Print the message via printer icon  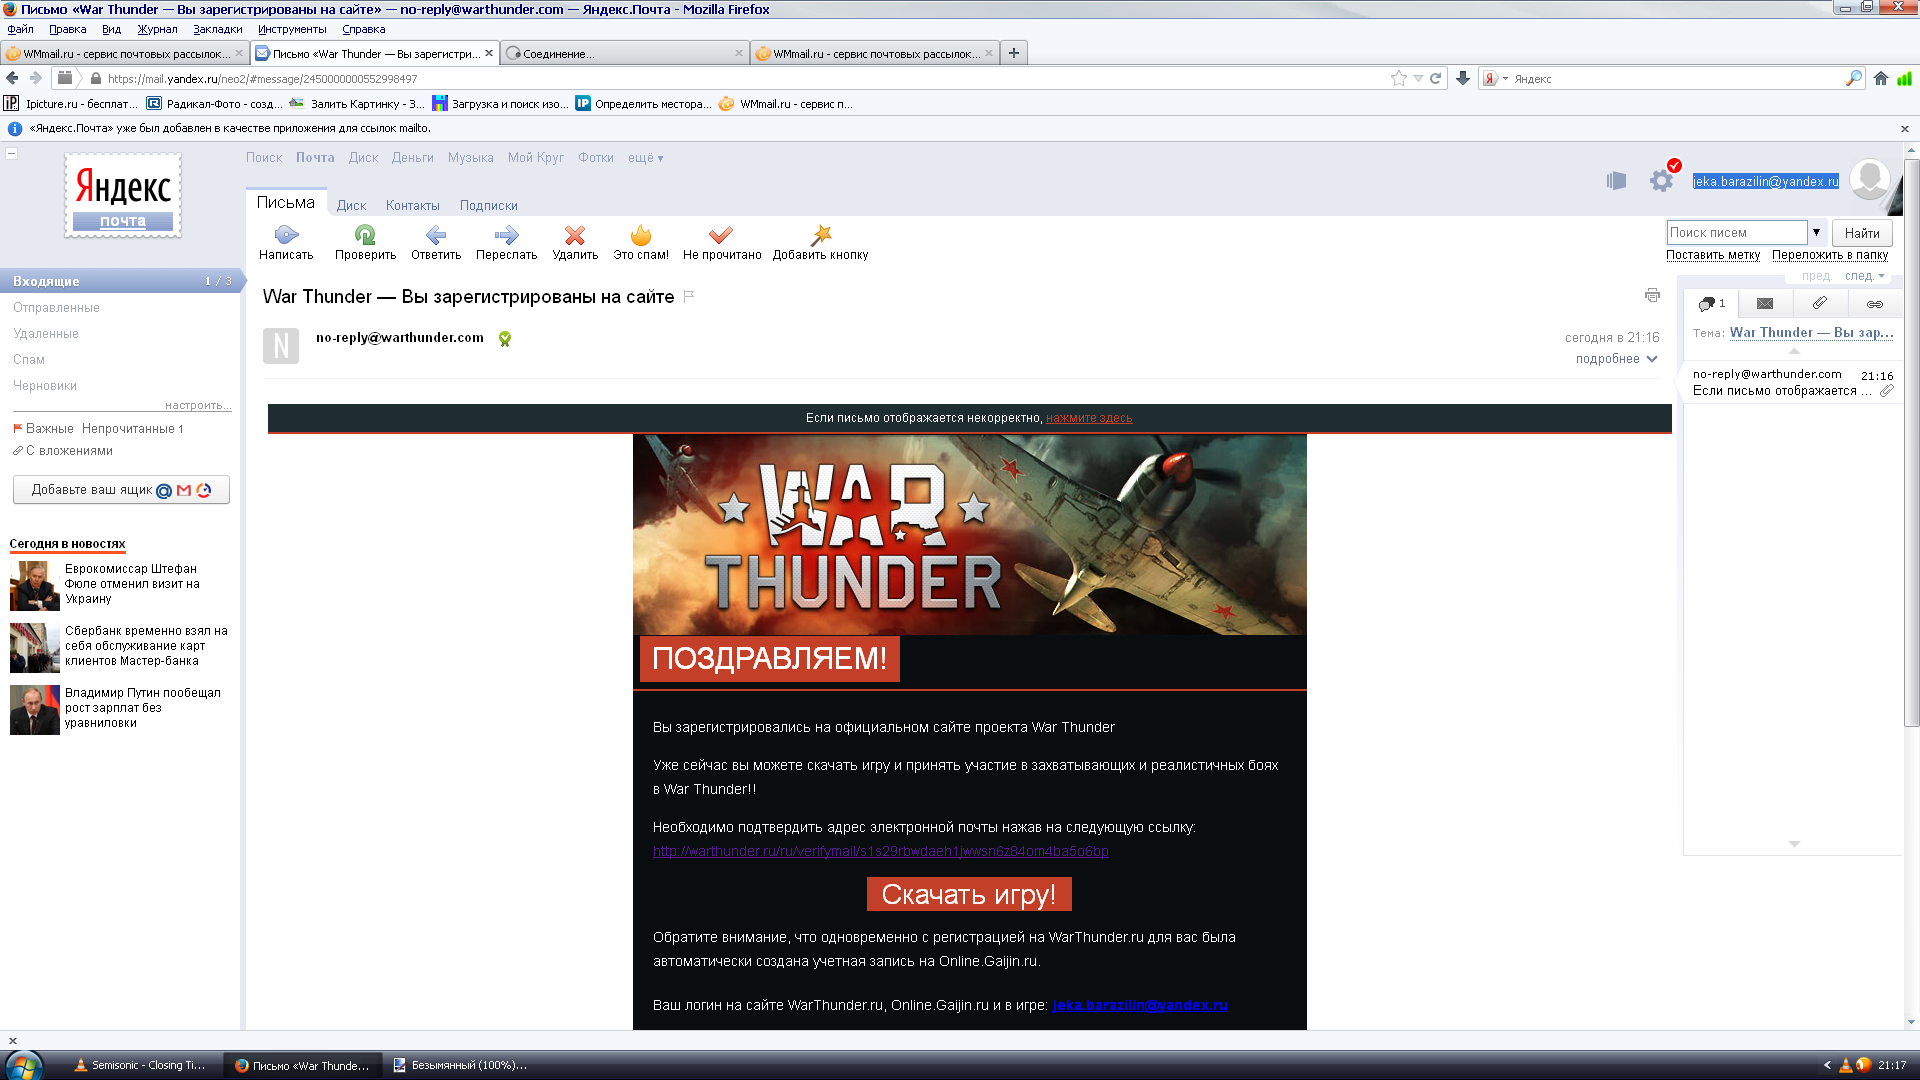pyautogui.click(x=1652, y=295)
